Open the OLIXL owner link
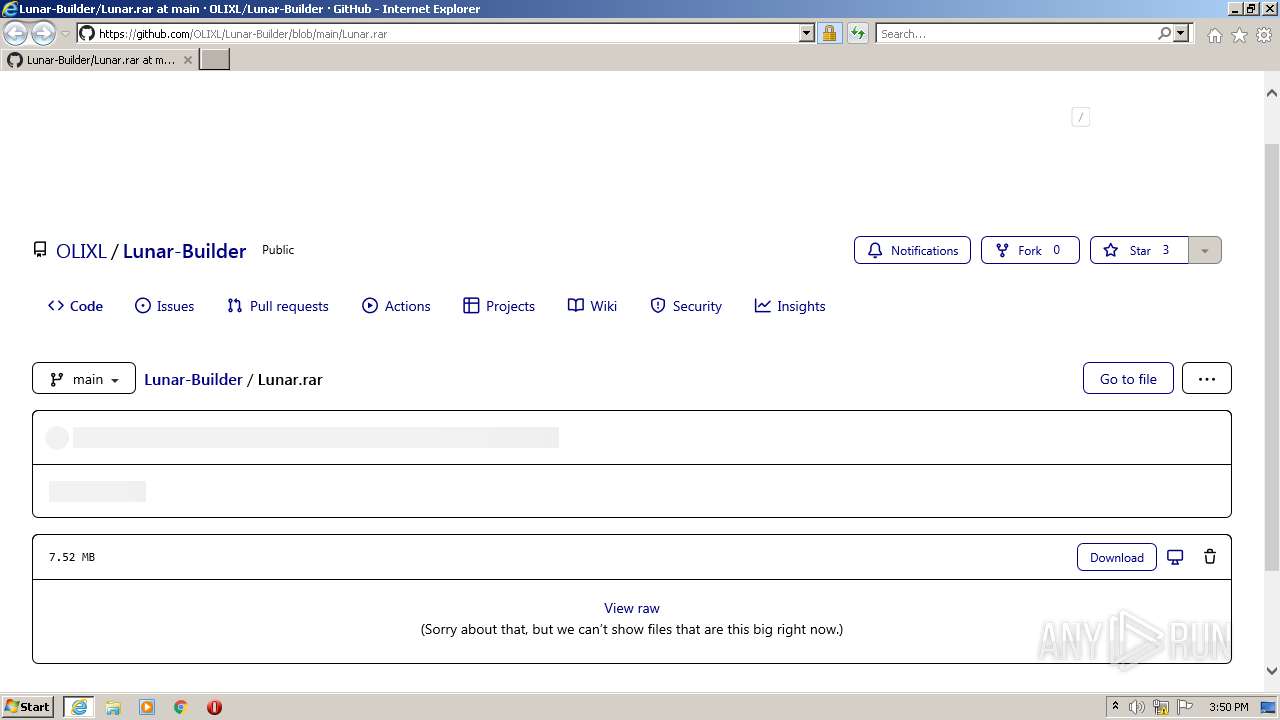This screenshot has width=1280, height=720. [81, 251]
